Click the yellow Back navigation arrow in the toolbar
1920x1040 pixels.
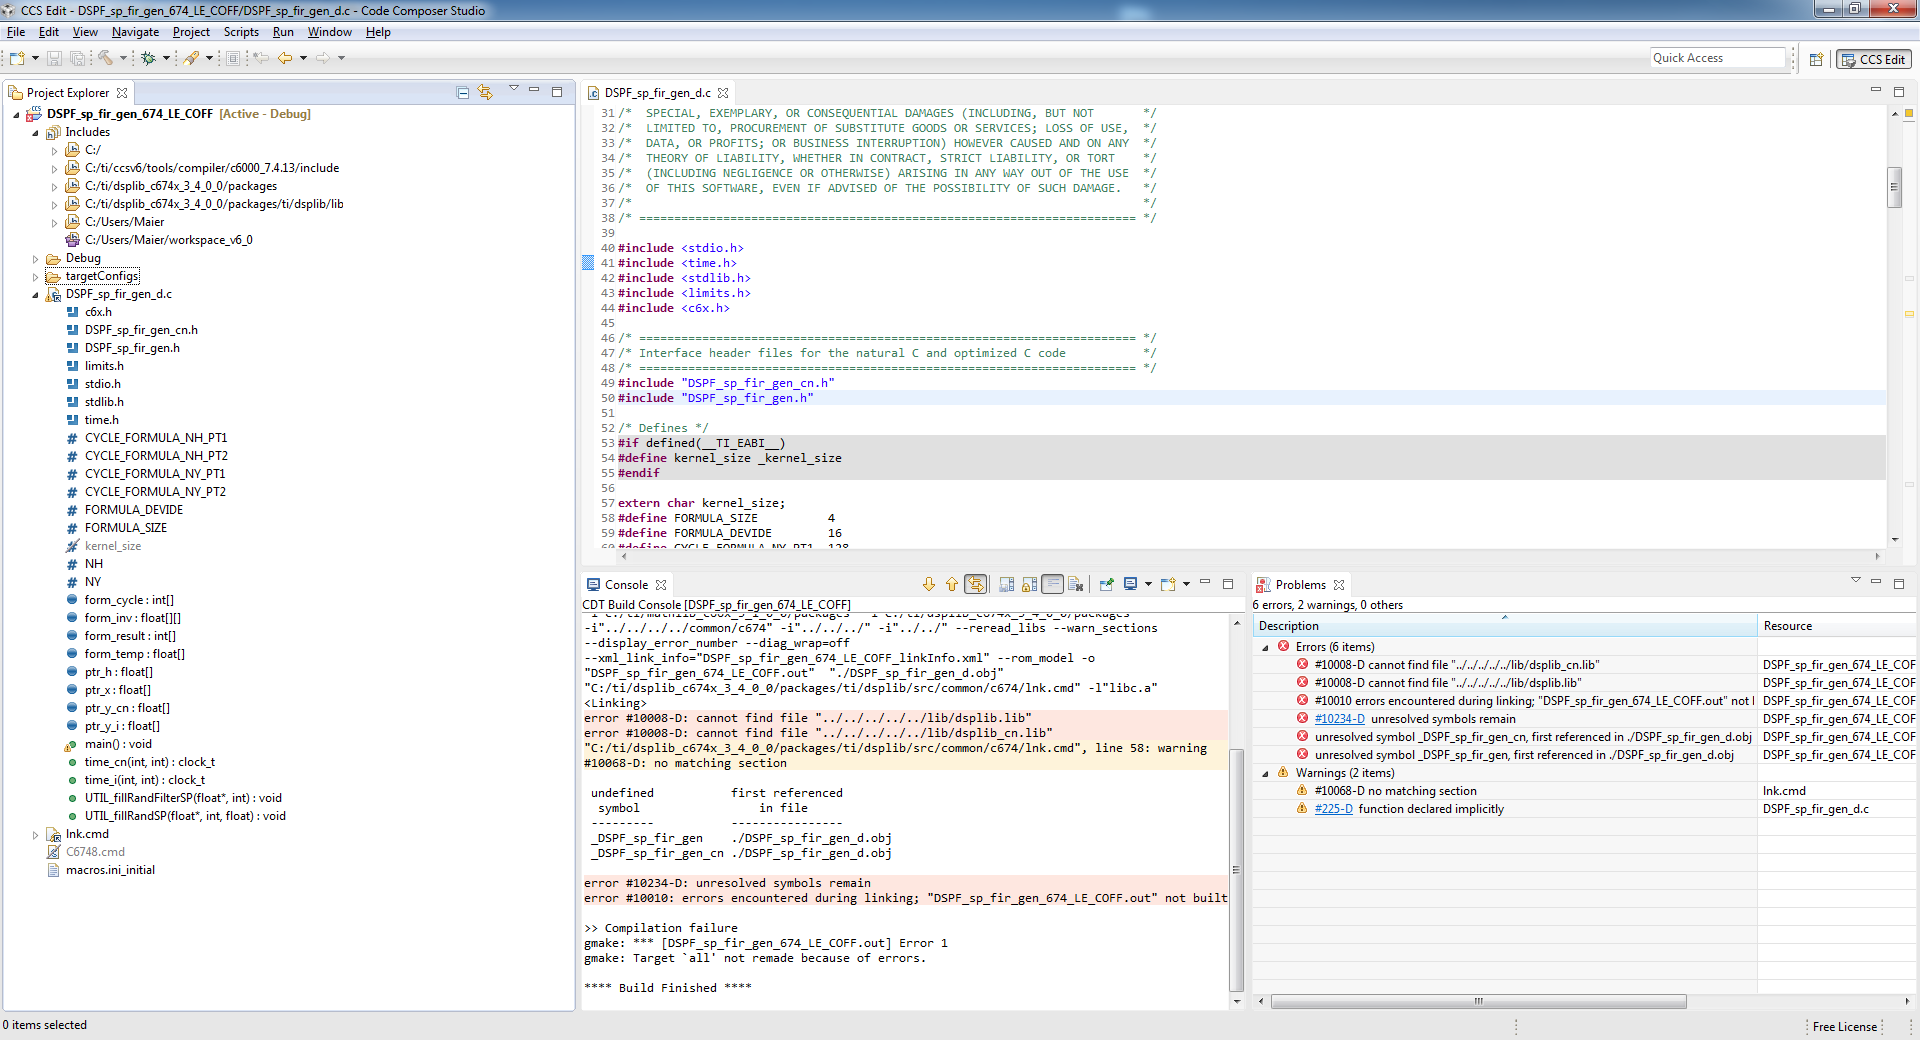[x=285, y=58]
